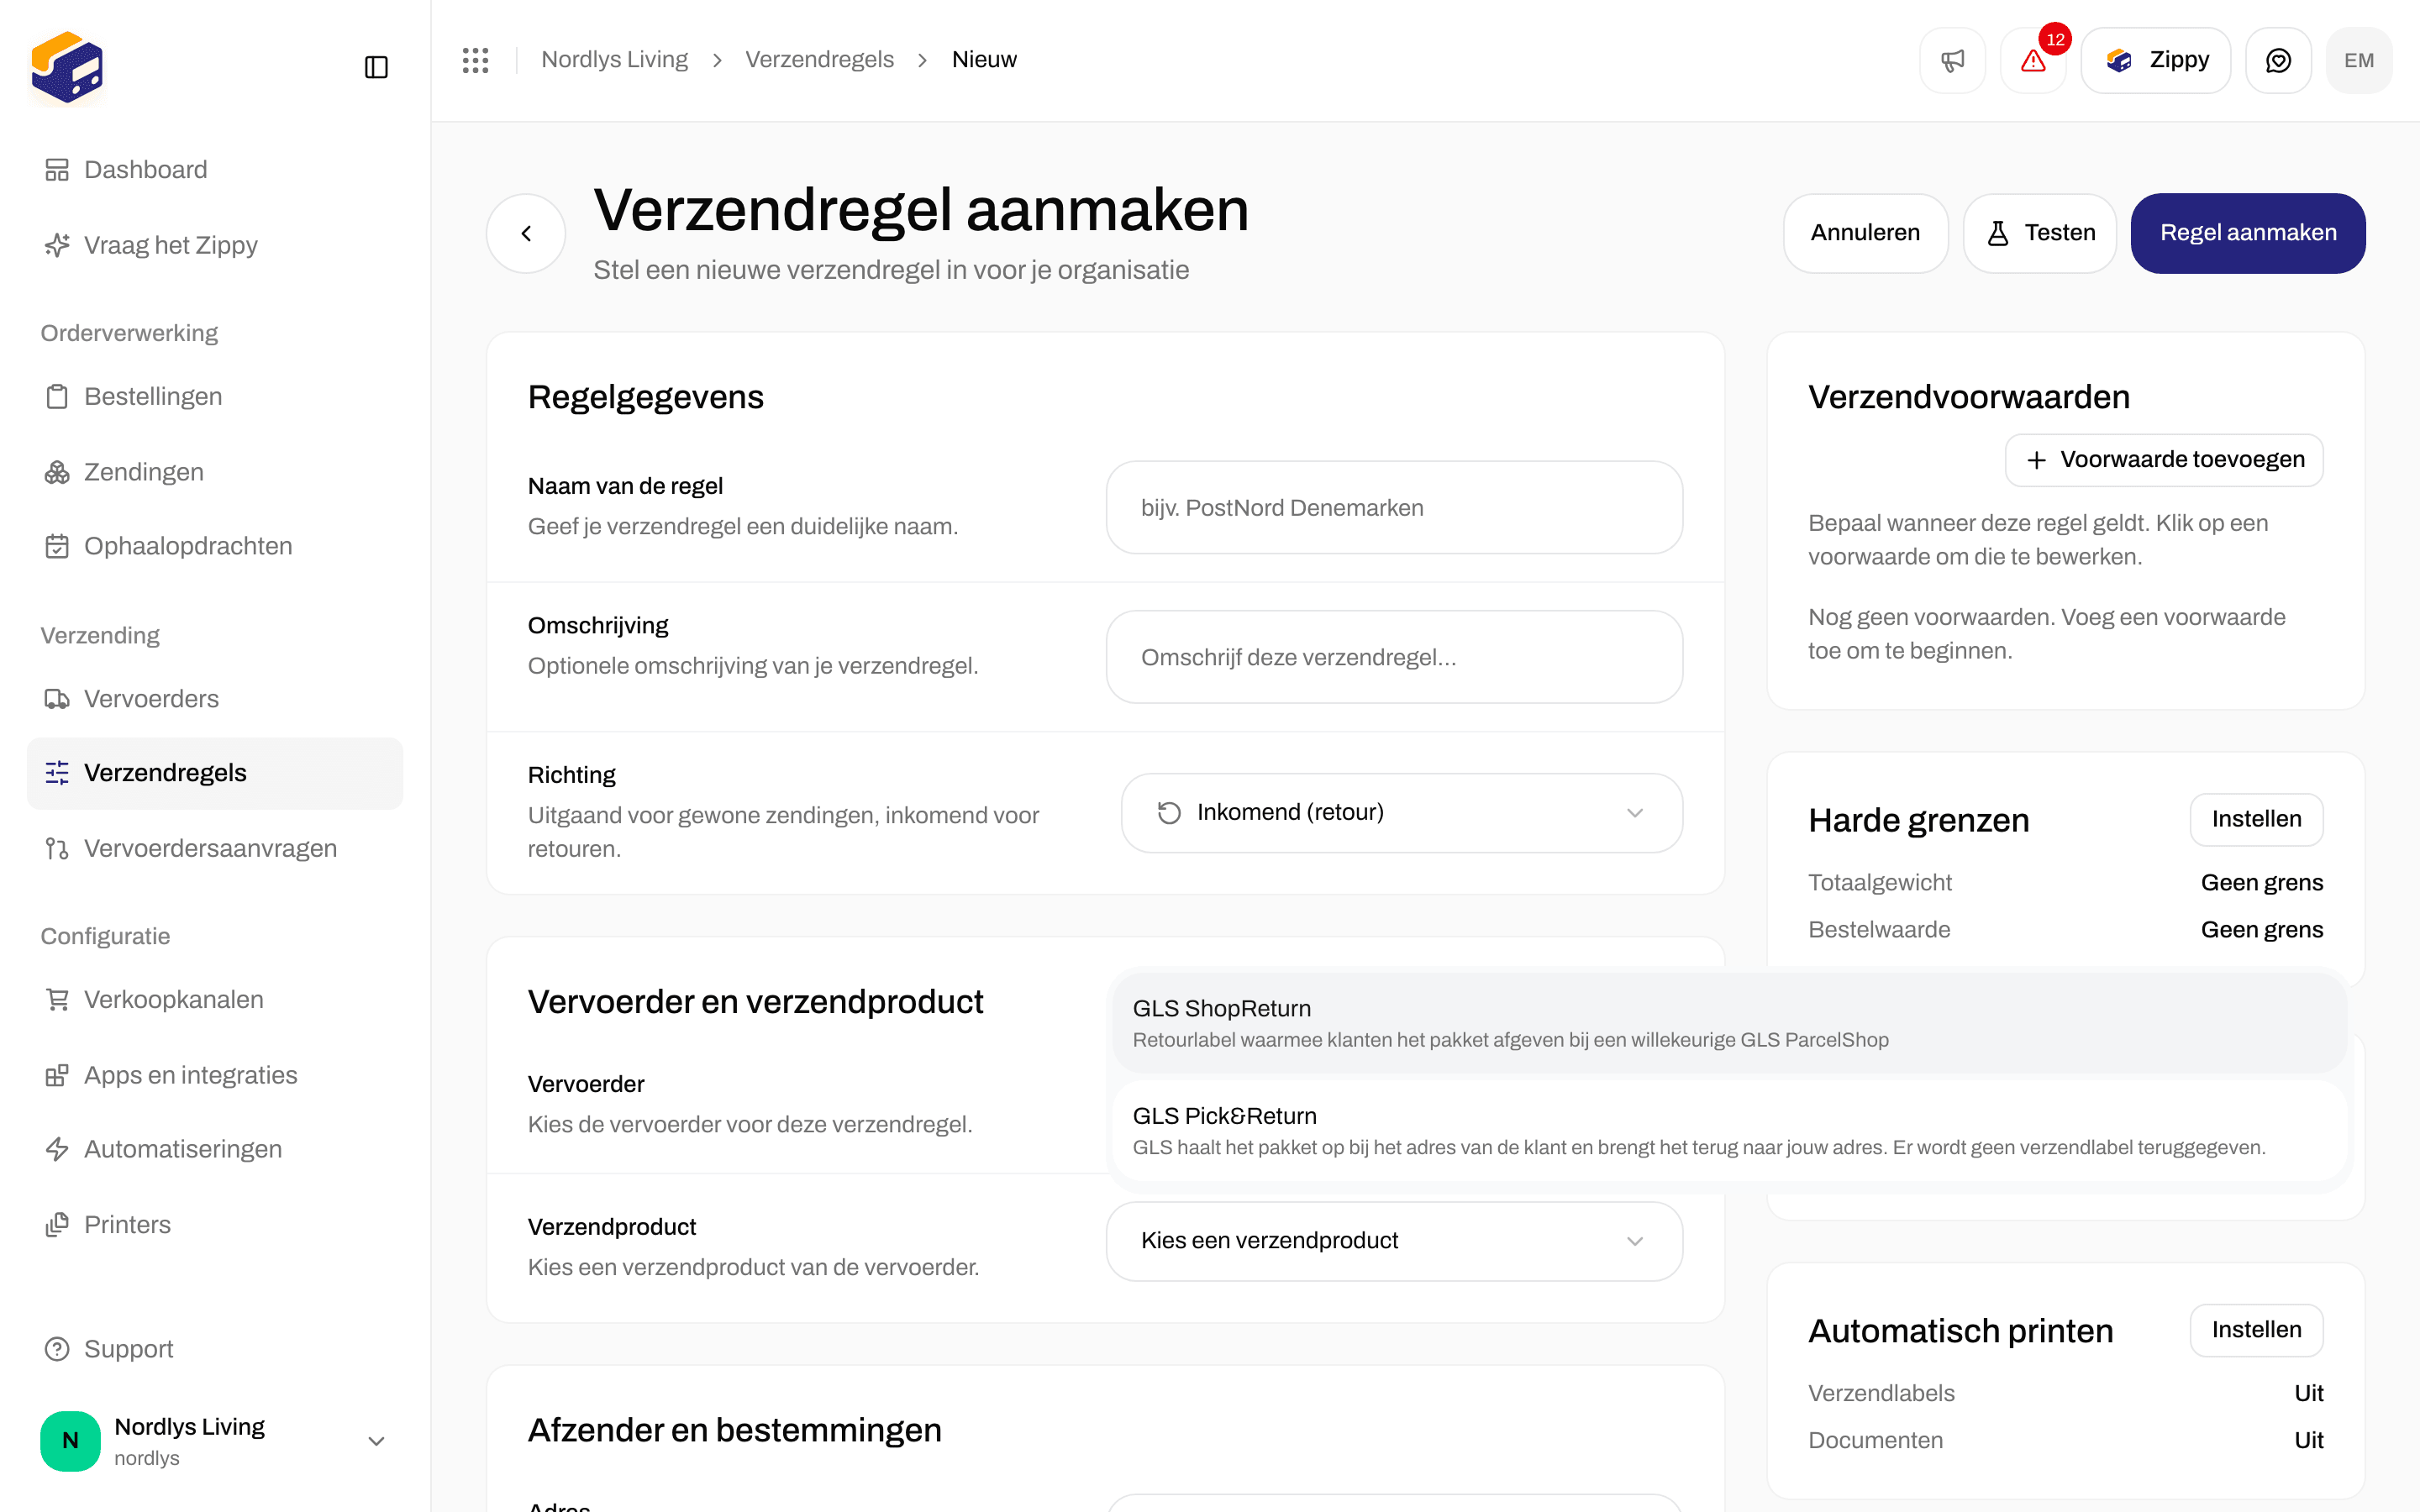Open Printers in sidebar
The image size is (2420, 1512).
click(x=214, y=1224)
